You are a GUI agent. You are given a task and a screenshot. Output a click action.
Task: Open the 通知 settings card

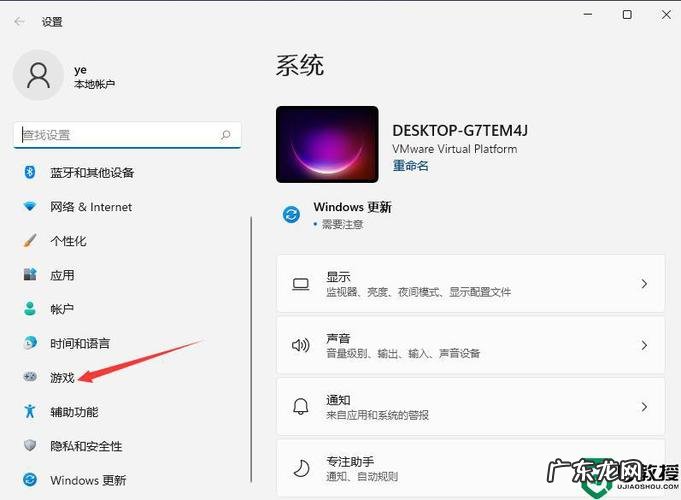(471, 407)
